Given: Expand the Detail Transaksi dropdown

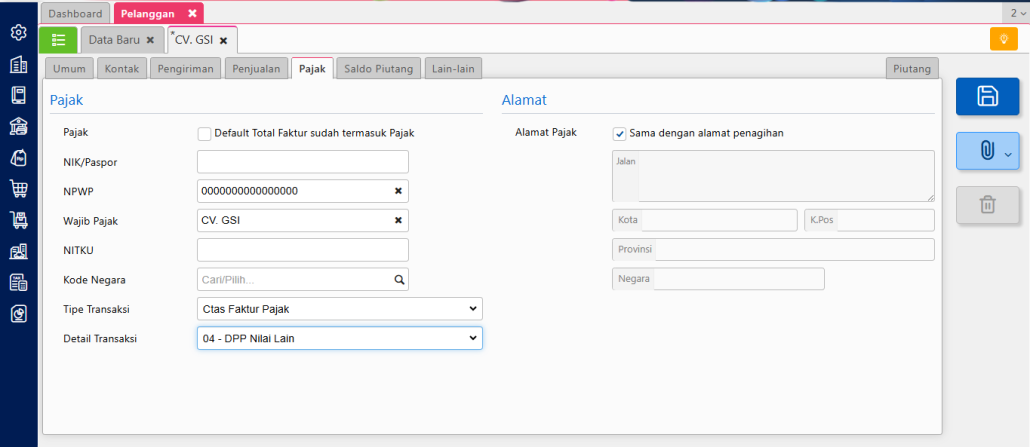Looking at the screenshot, I should pyautogui.click(x=340, y=339).
